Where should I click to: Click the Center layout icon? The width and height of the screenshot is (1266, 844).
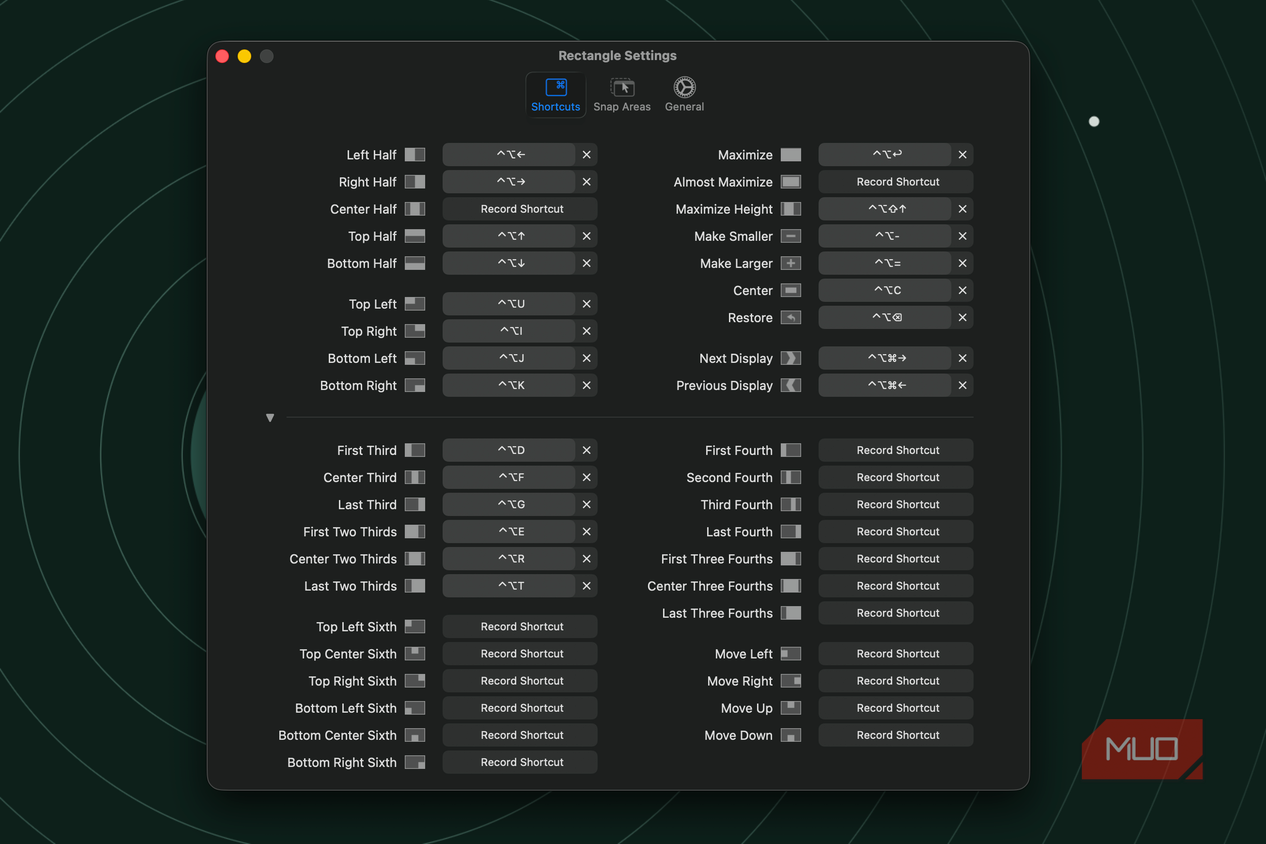point(791,290)
